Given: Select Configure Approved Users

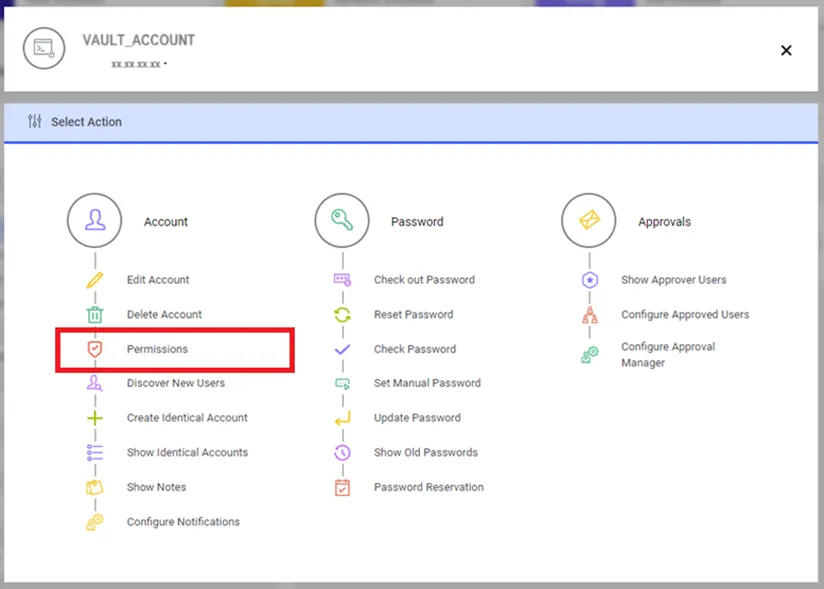Looking at the screenshot, I should click(685, 315).
